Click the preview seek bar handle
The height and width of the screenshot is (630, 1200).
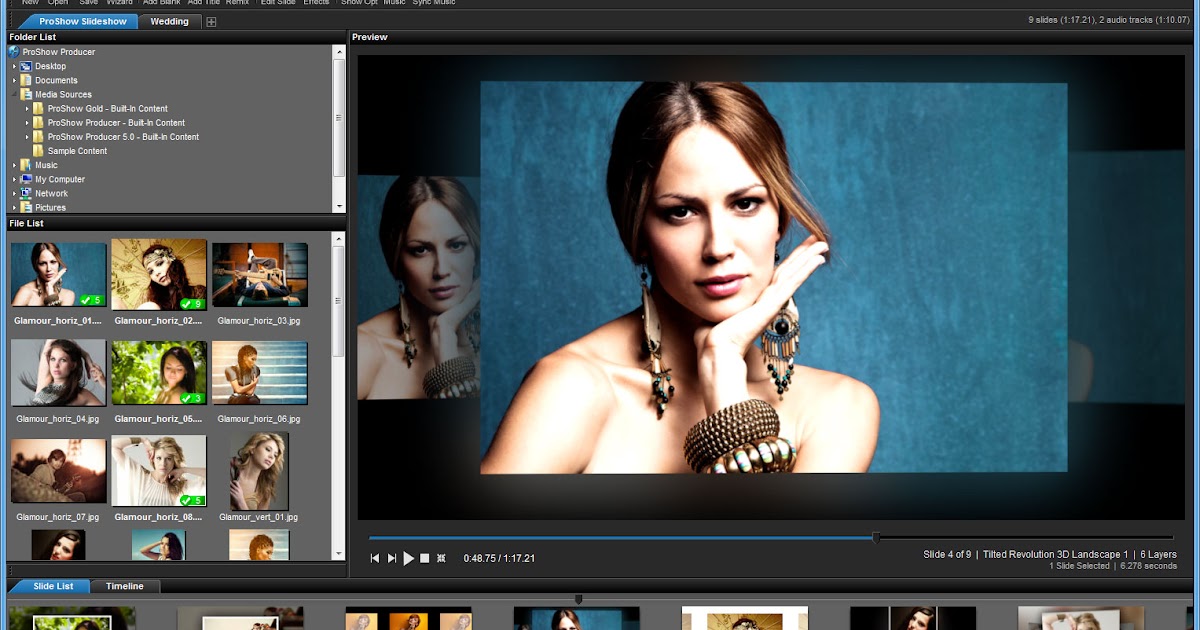point(876,538)
